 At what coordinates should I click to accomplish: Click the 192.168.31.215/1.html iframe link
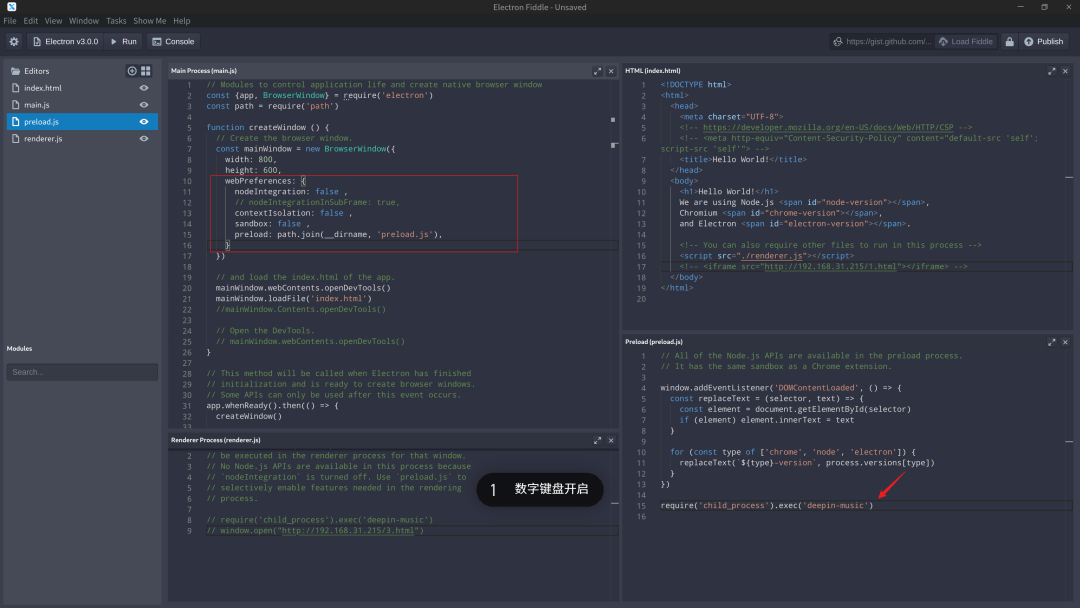pos(830,266)
